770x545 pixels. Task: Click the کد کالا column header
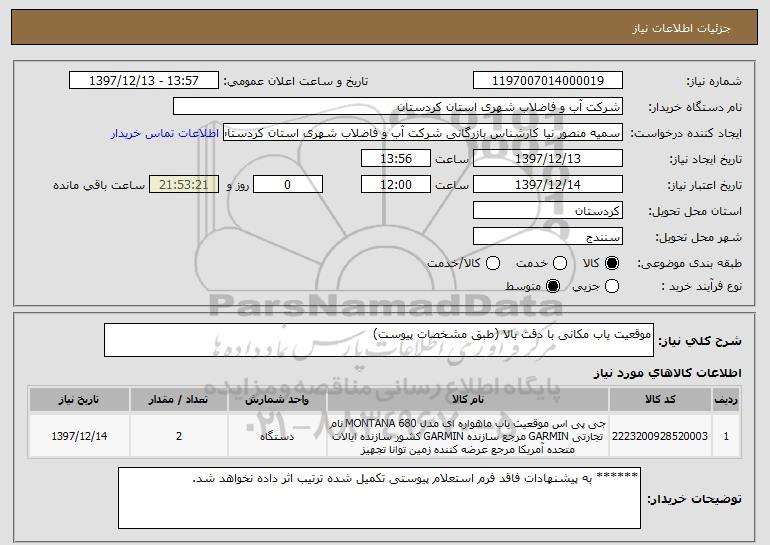pyautogui.click(x=660, y=400)
